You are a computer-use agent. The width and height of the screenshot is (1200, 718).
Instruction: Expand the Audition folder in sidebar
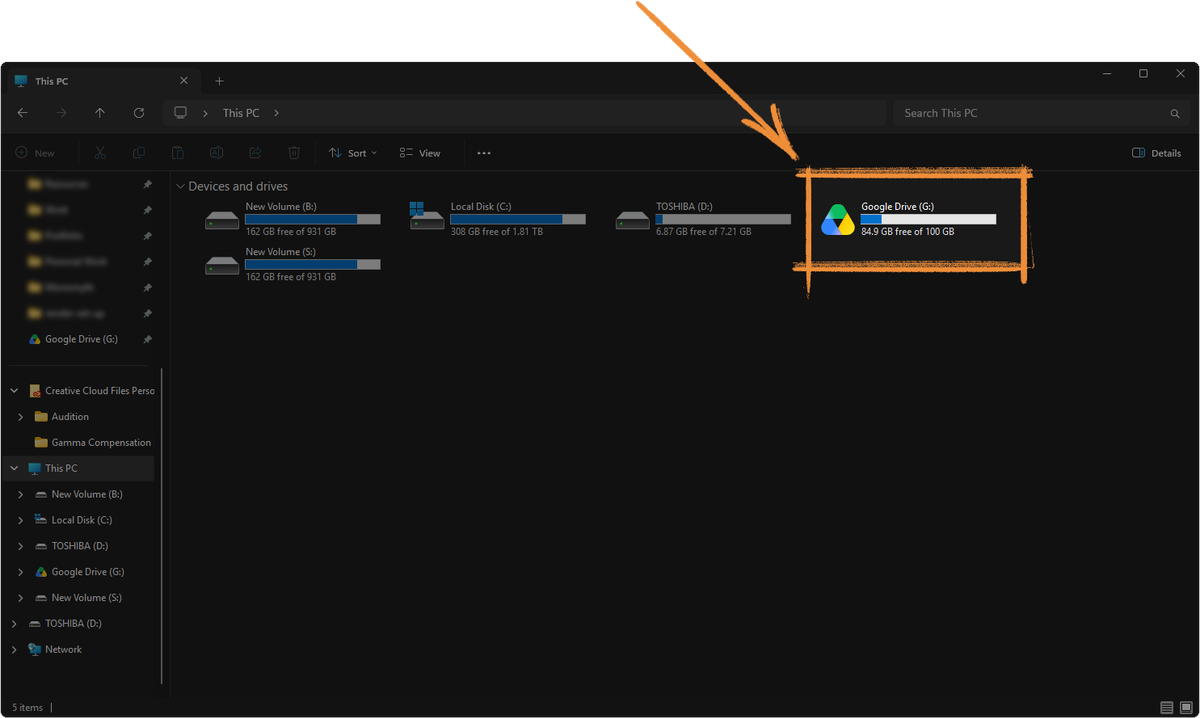click(x=21, y=417)
